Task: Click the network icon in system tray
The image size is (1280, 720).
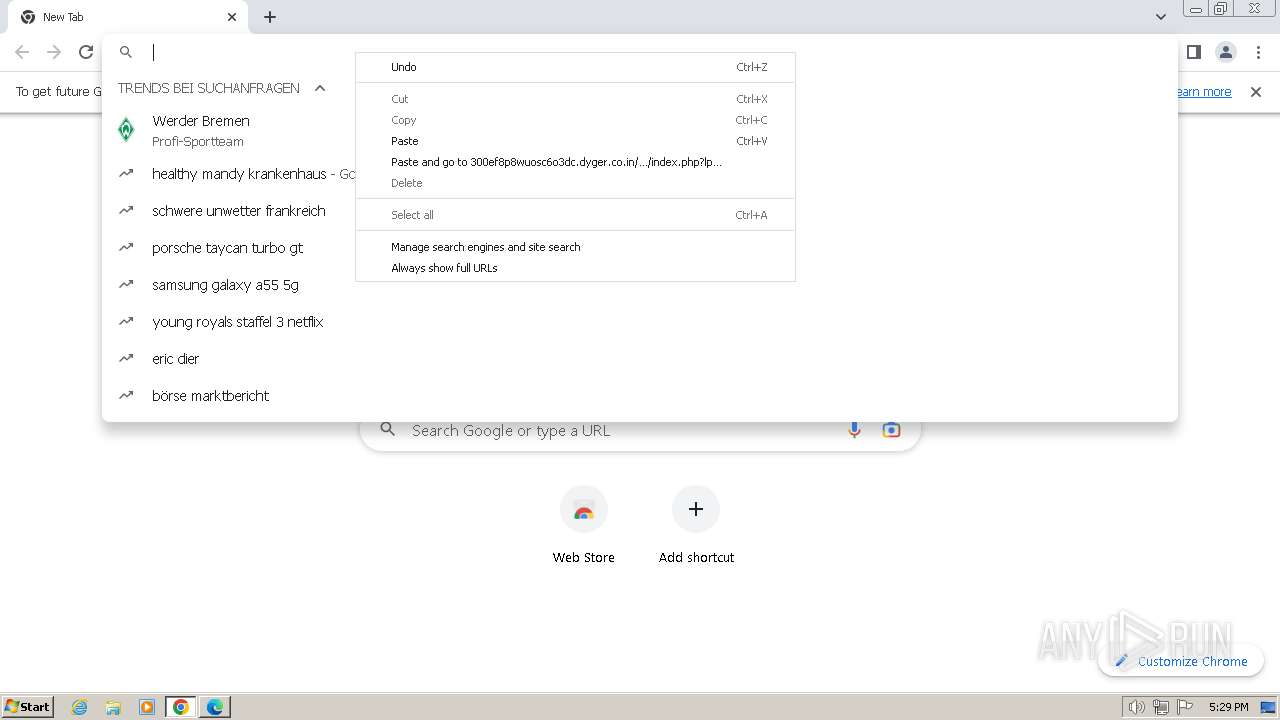Action: click(1161, 707)
